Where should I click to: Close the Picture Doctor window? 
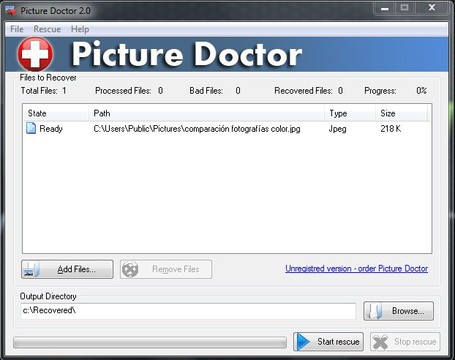point(432,8)
